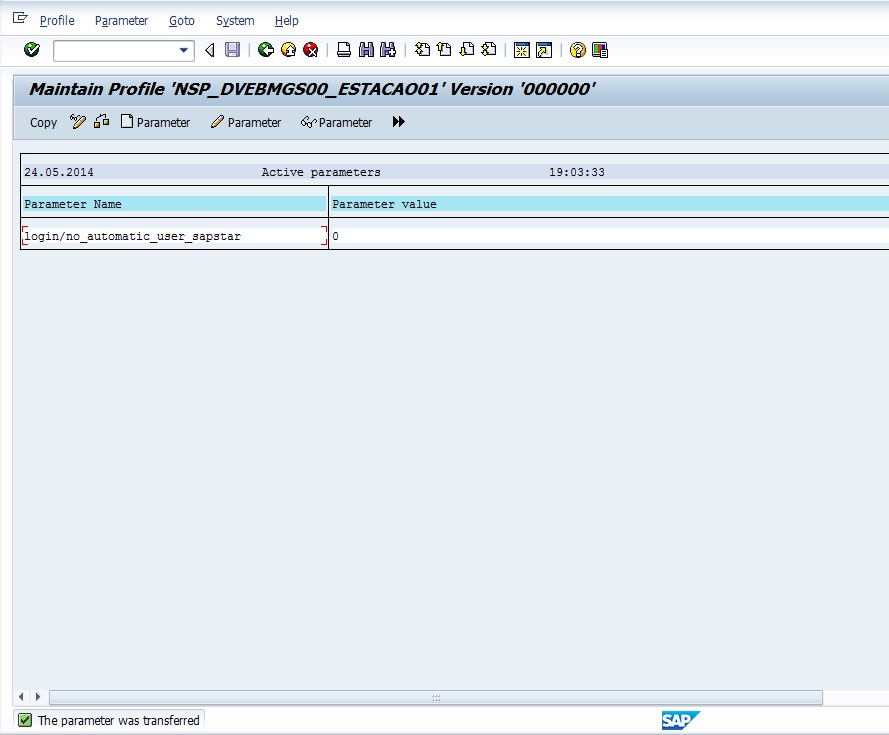Collapse command field with the left triangle
889x735 pixels.
(x=209, y=50)
